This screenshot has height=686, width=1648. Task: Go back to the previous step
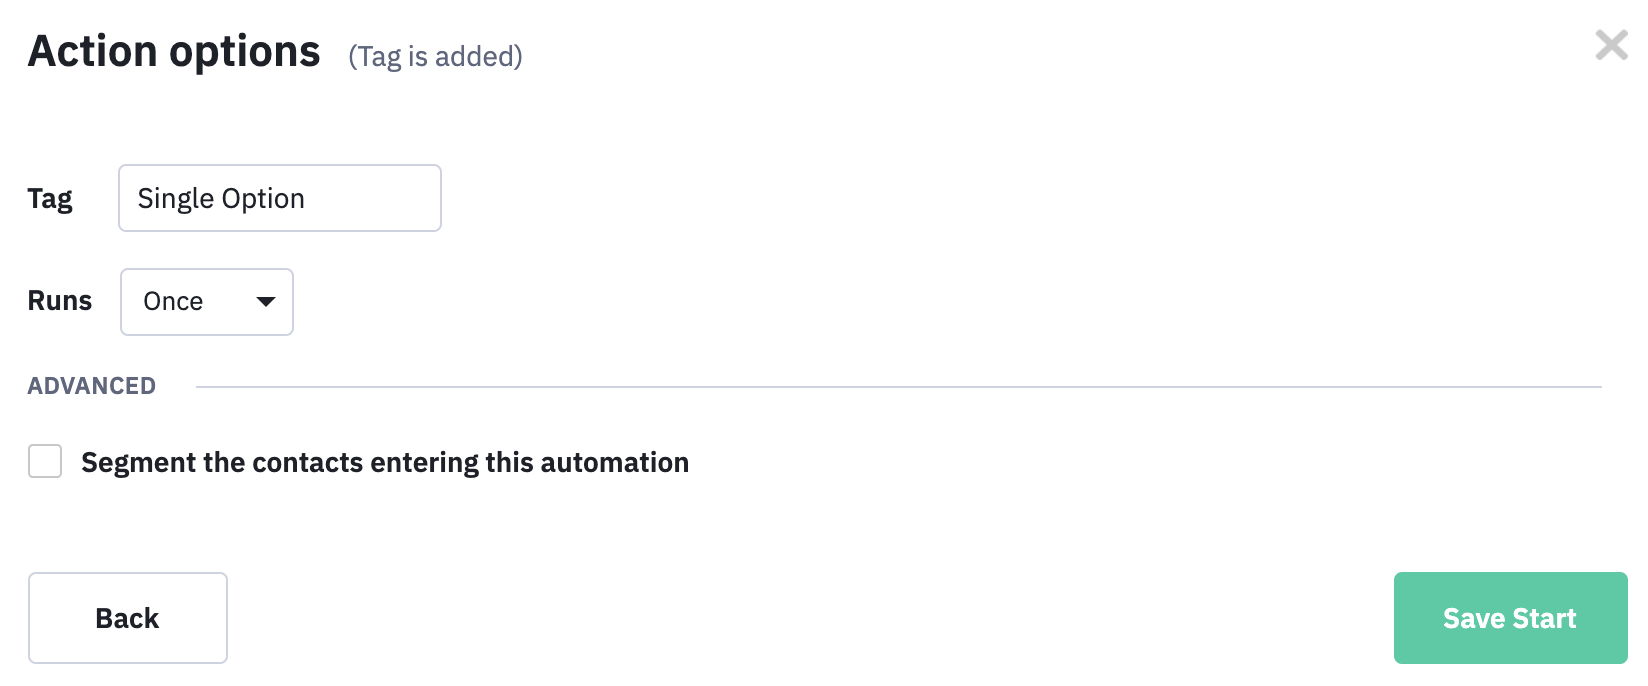coord(128,618)
